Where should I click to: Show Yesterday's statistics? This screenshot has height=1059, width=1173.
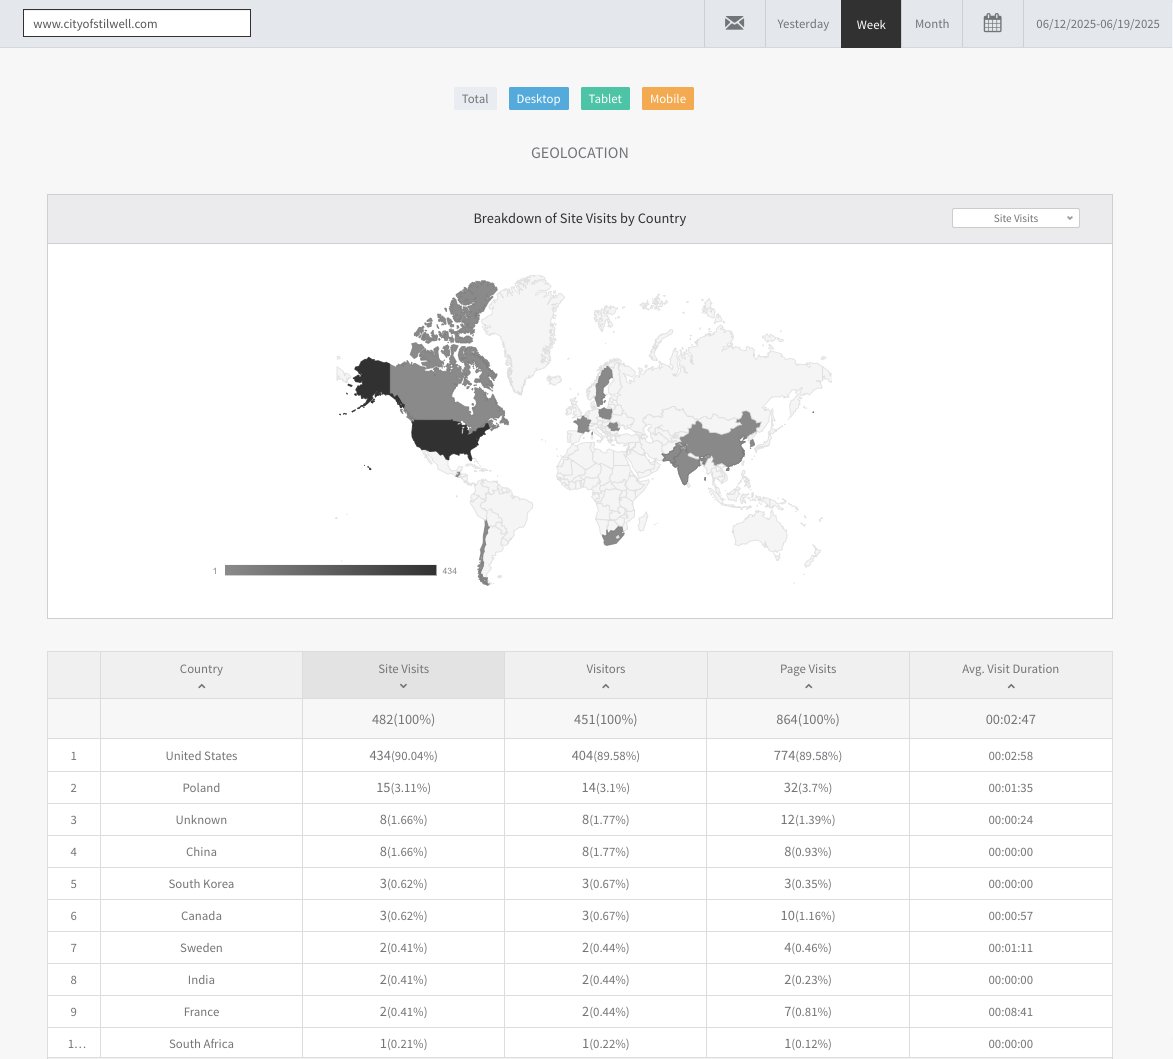tap(803, 24)
